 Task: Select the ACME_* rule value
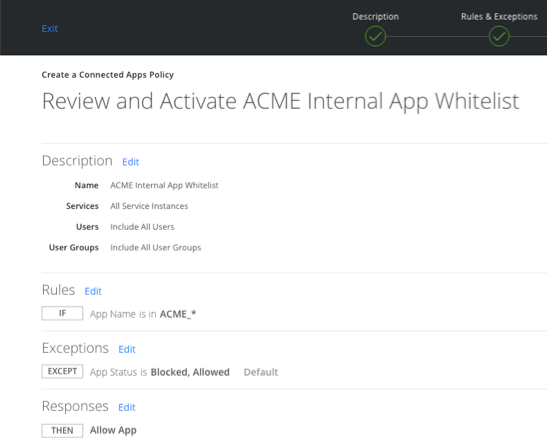click(178, 314)
